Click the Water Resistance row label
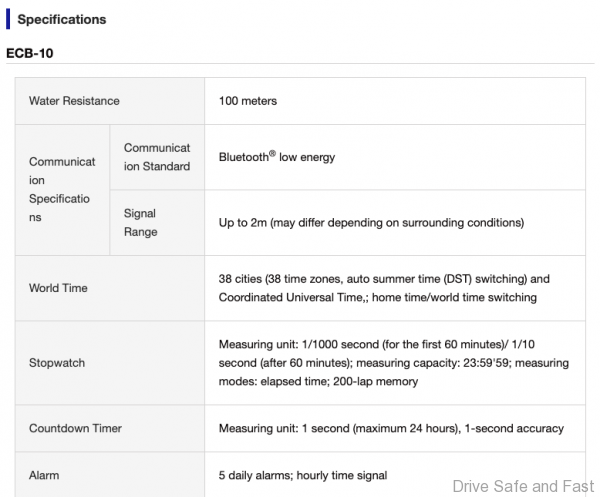 pyautogui.click(x=74, y=101)
